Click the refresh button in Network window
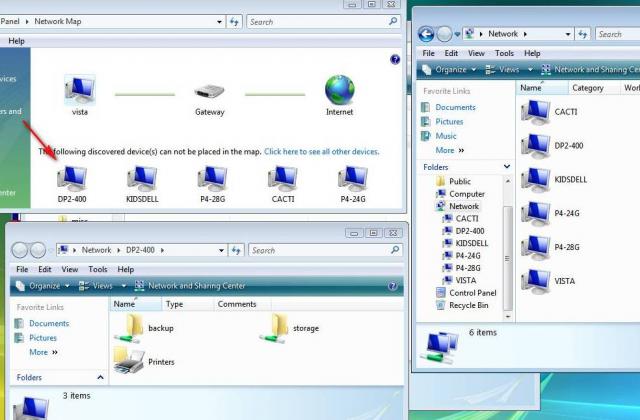The width and height of the screenshot is (640, 420). click(x=583, y=34)
